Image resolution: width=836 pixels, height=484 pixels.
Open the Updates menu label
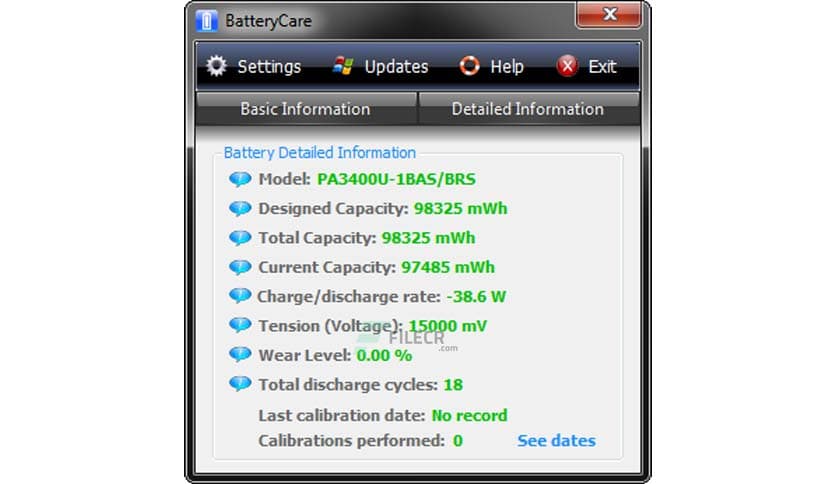pyautogui.click(x=396, y=67)
